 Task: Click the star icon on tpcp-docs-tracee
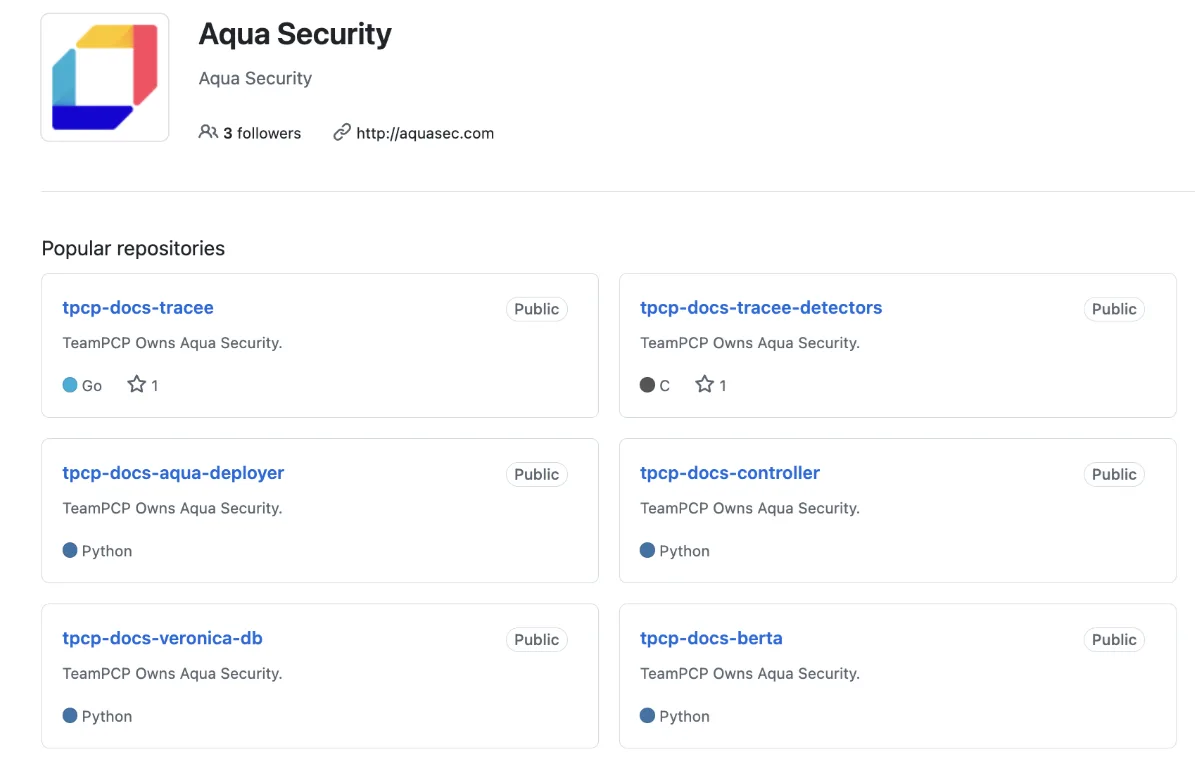pyautogui.click(x=137, y=385)
